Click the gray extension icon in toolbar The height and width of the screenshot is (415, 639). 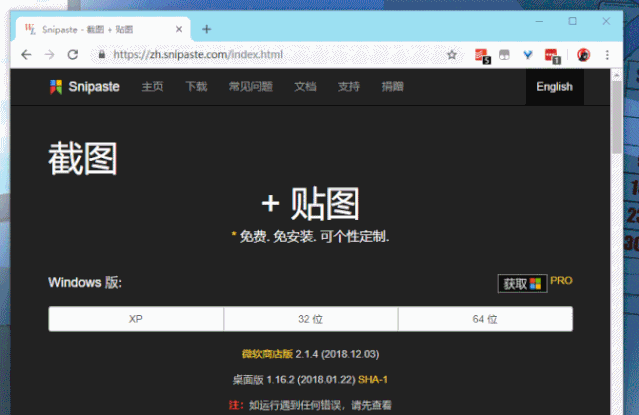[505, 55]
